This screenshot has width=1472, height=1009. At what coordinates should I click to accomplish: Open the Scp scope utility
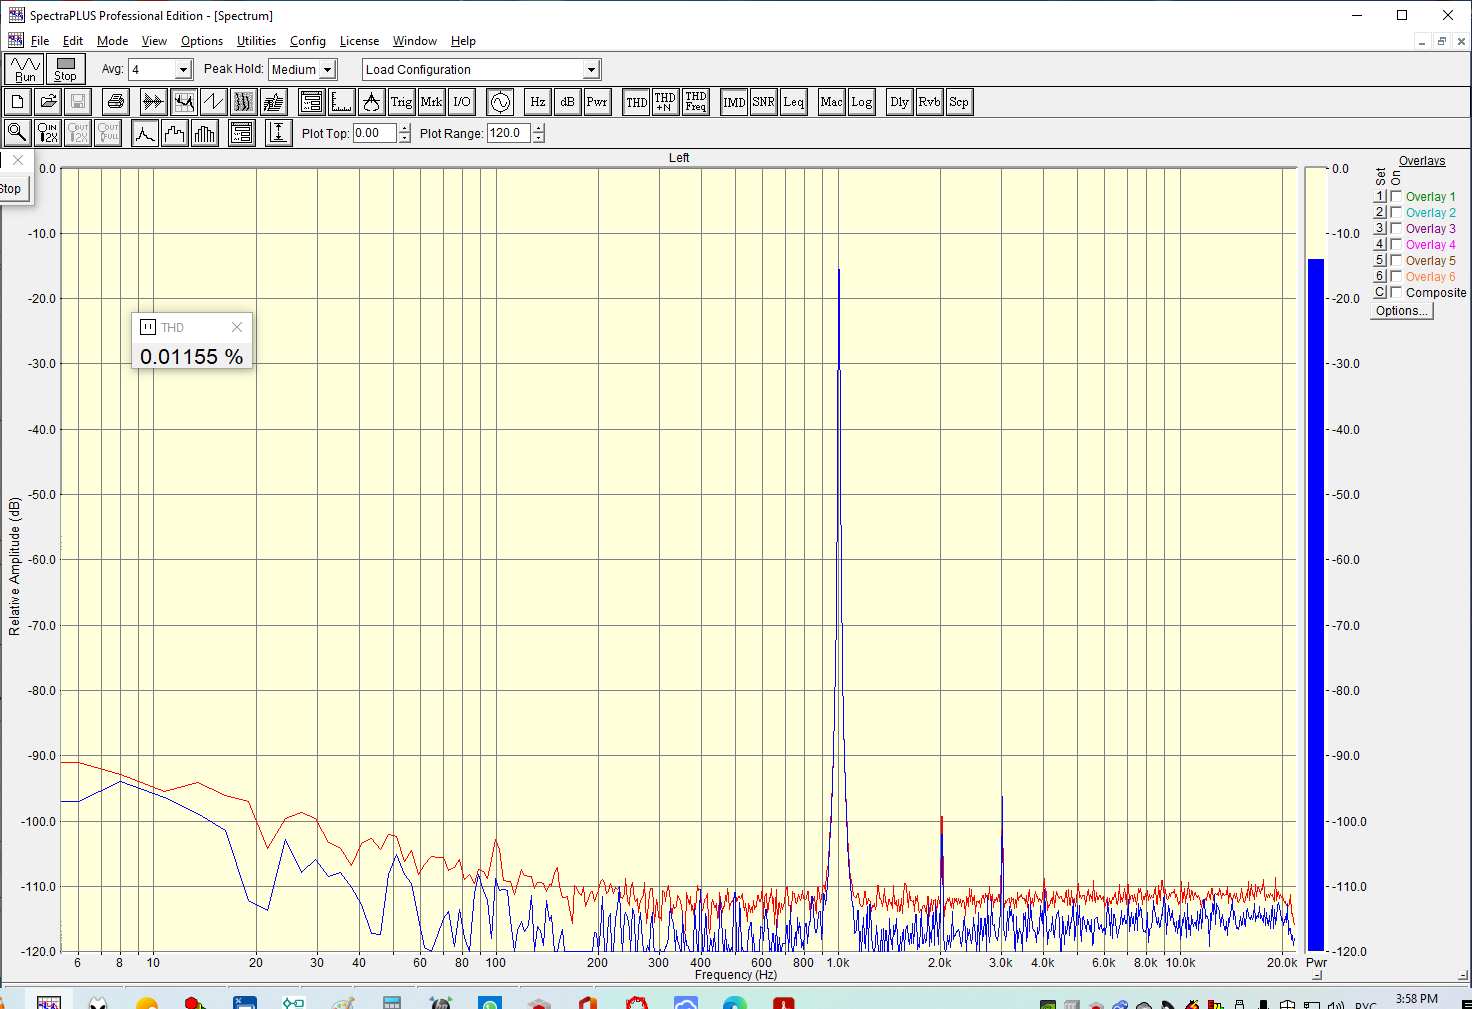tap(959, 102)
